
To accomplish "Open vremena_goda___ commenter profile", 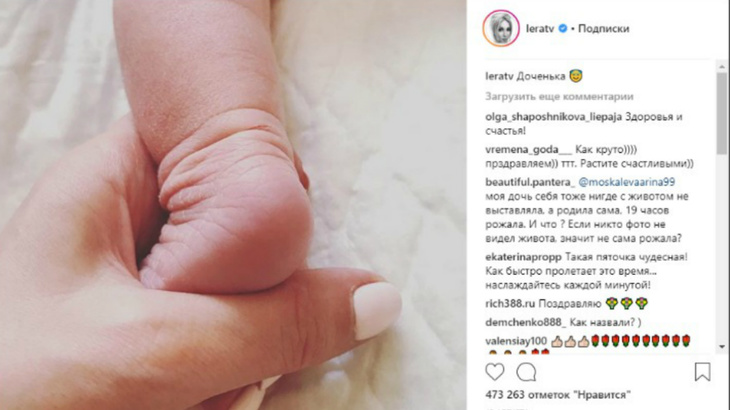I will point(528,149).
